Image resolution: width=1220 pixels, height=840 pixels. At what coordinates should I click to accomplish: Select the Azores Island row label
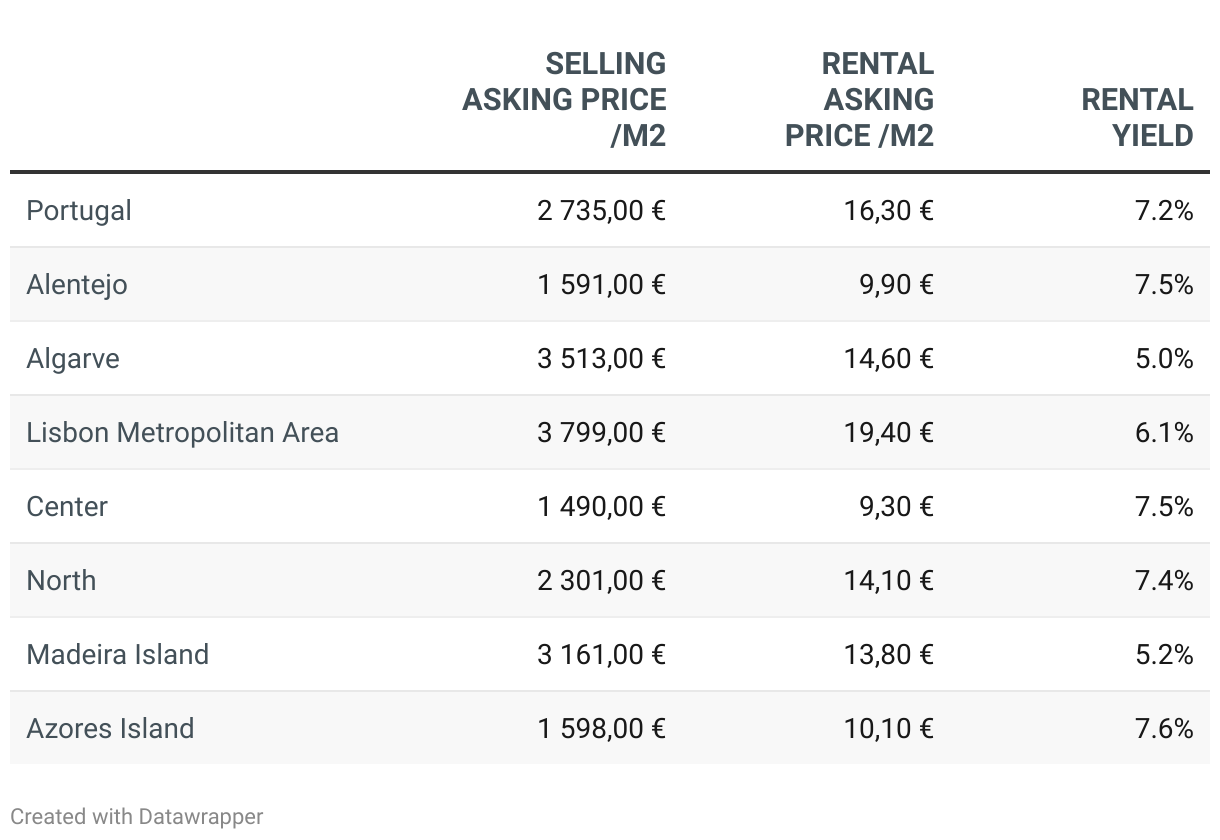[110, 729]
